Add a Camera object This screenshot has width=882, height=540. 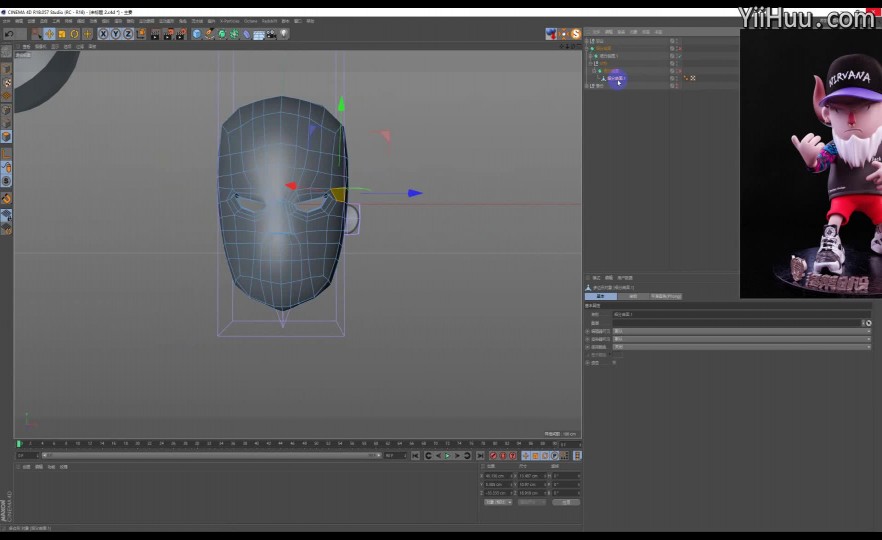point(271,34)
